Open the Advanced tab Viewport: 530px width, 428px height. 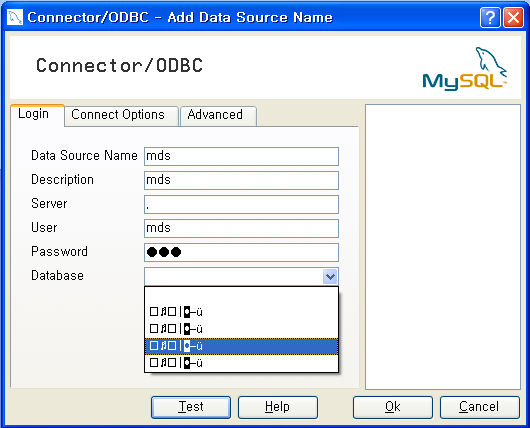click(x=218, y=115)
